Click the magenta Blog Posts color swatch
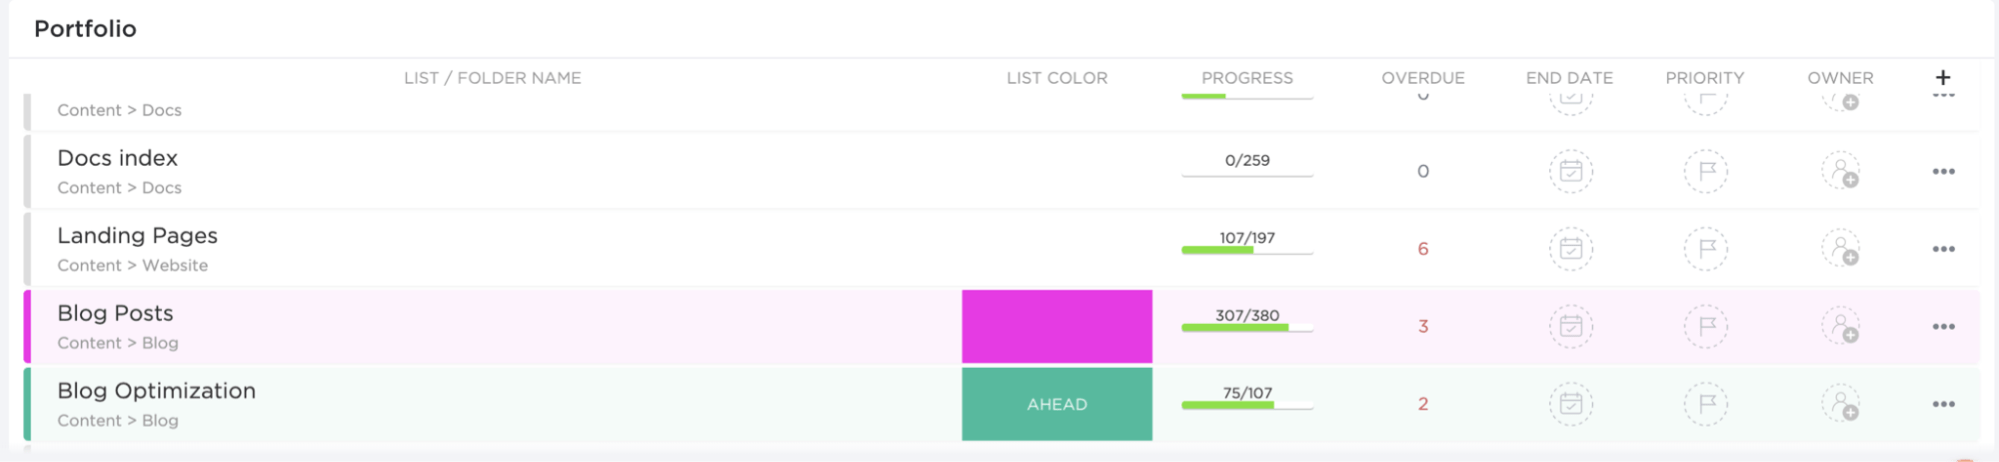1999x462 pixels. [x=1056, y=326]
